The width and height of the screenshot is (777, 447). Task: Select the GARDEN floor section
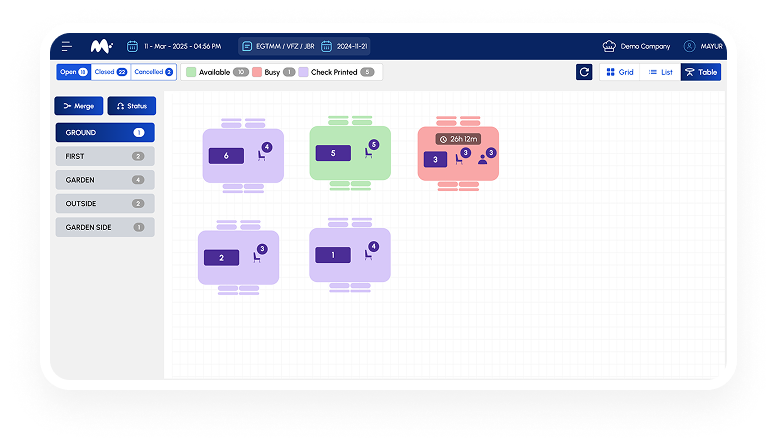click(x=105, y=180)
